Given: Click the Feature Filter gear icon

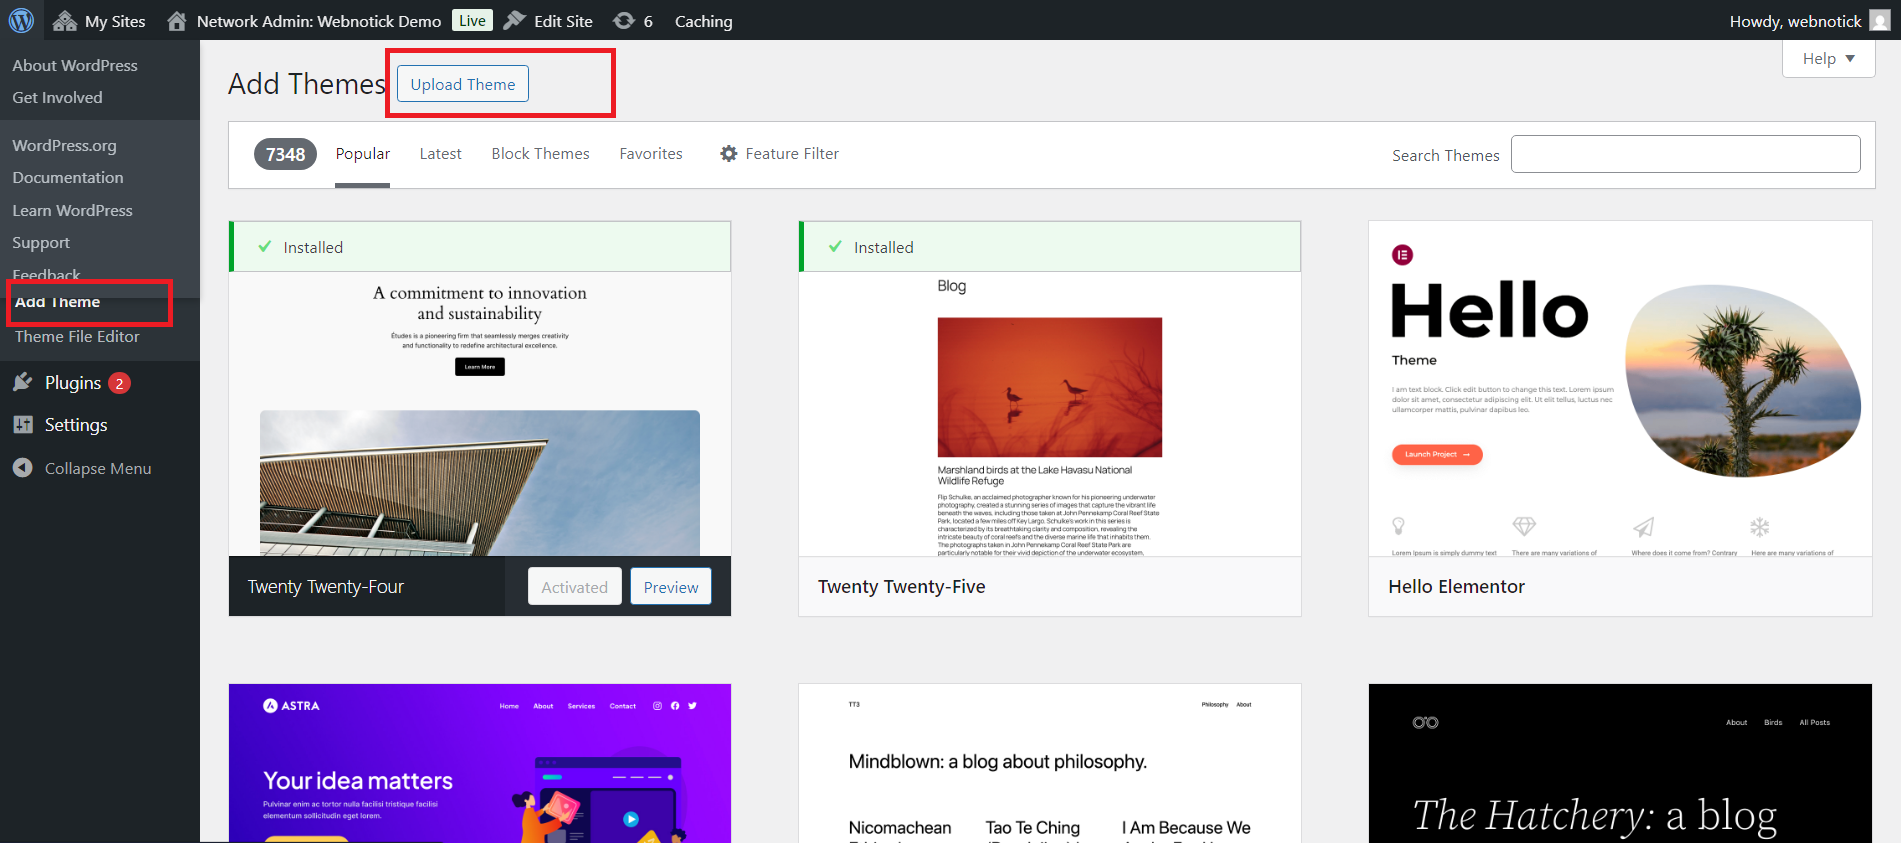Looking at the screenshot, I should [x=729, y=154].
